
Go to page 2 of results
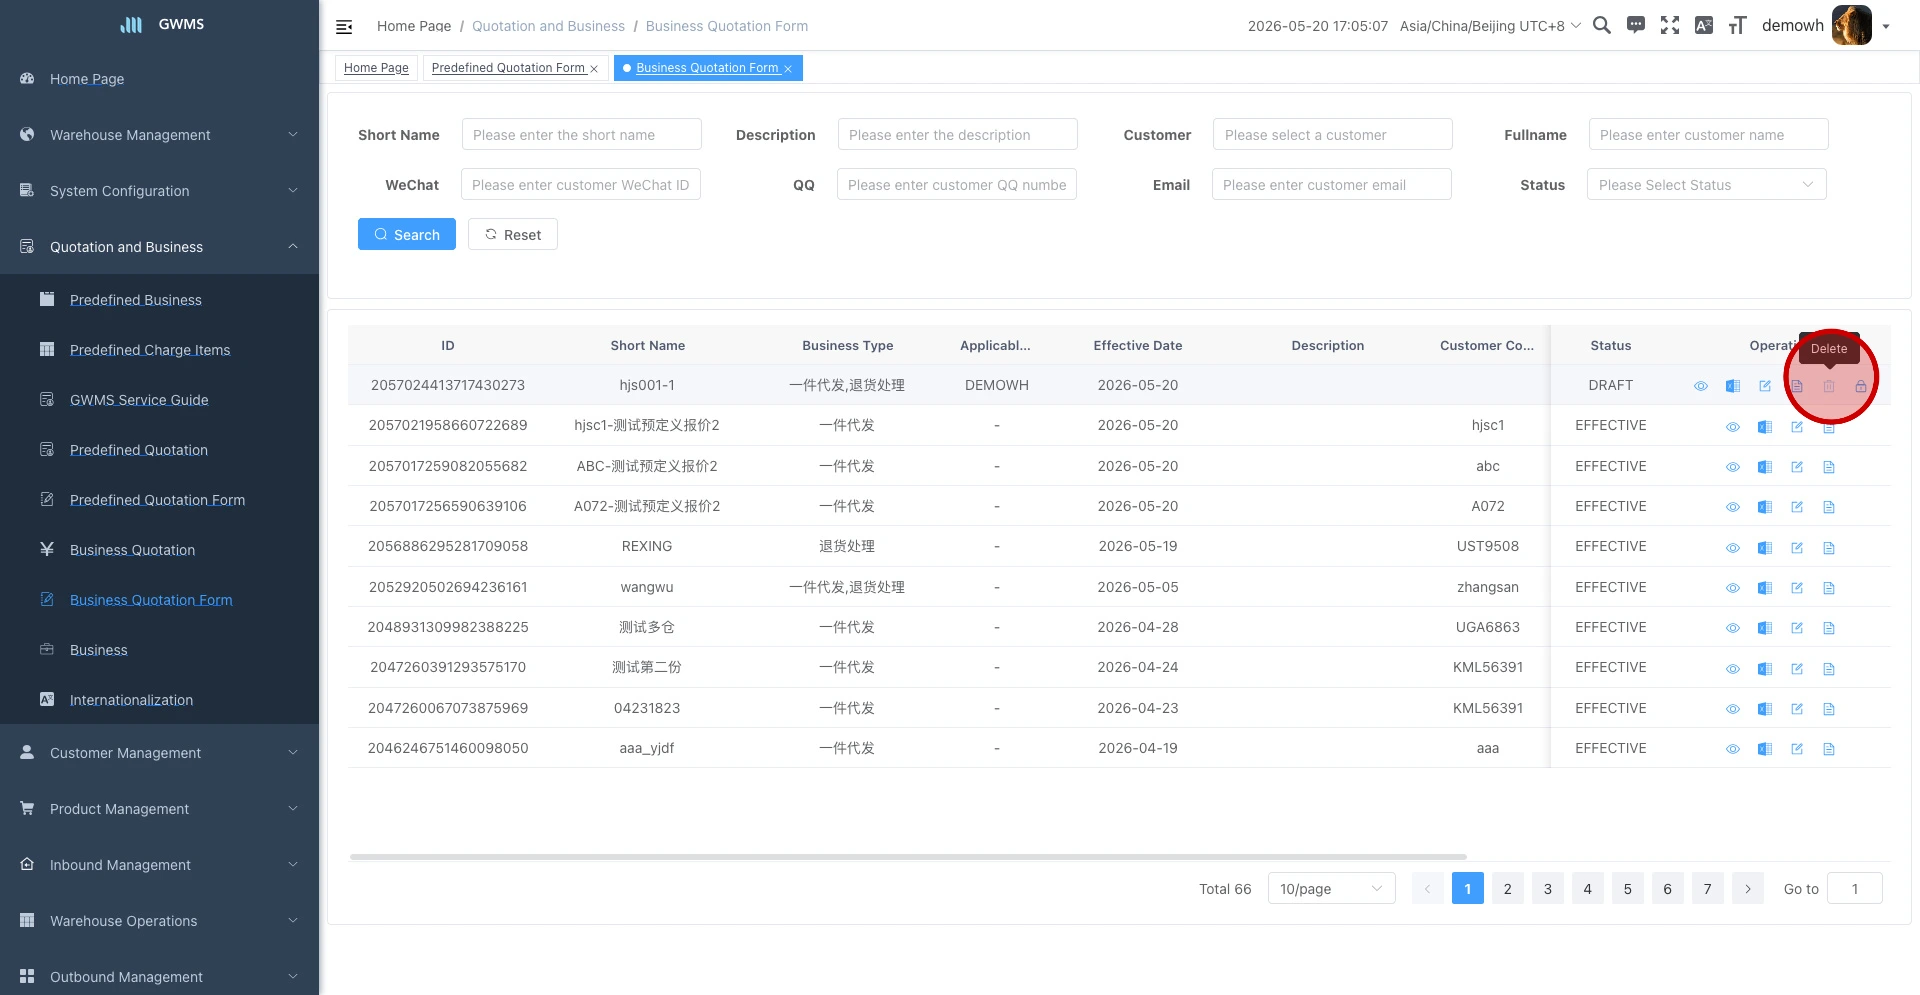(1508, 889)
